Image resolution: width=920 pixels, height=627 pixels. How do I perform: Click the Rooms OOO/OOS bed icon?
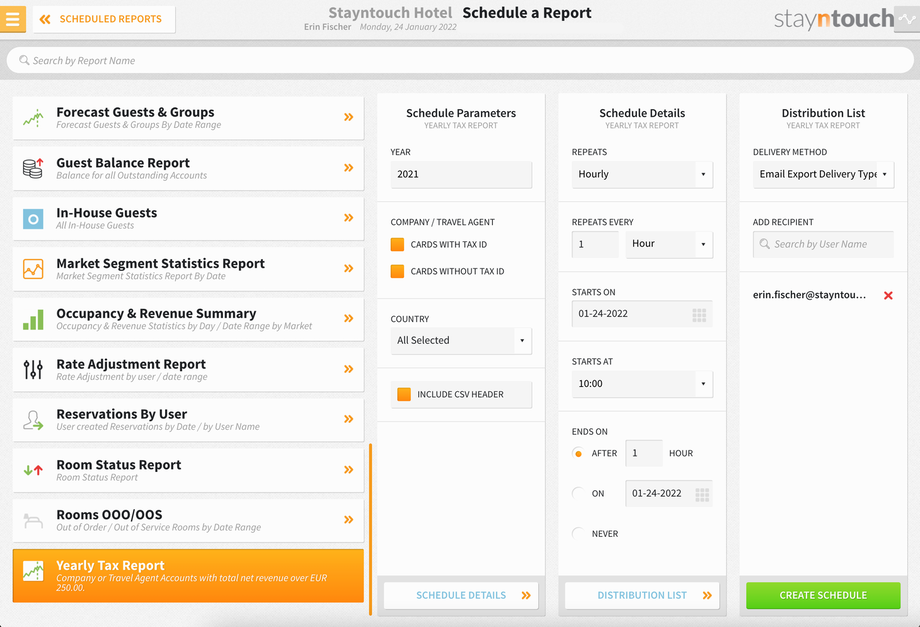click(33, 520)
